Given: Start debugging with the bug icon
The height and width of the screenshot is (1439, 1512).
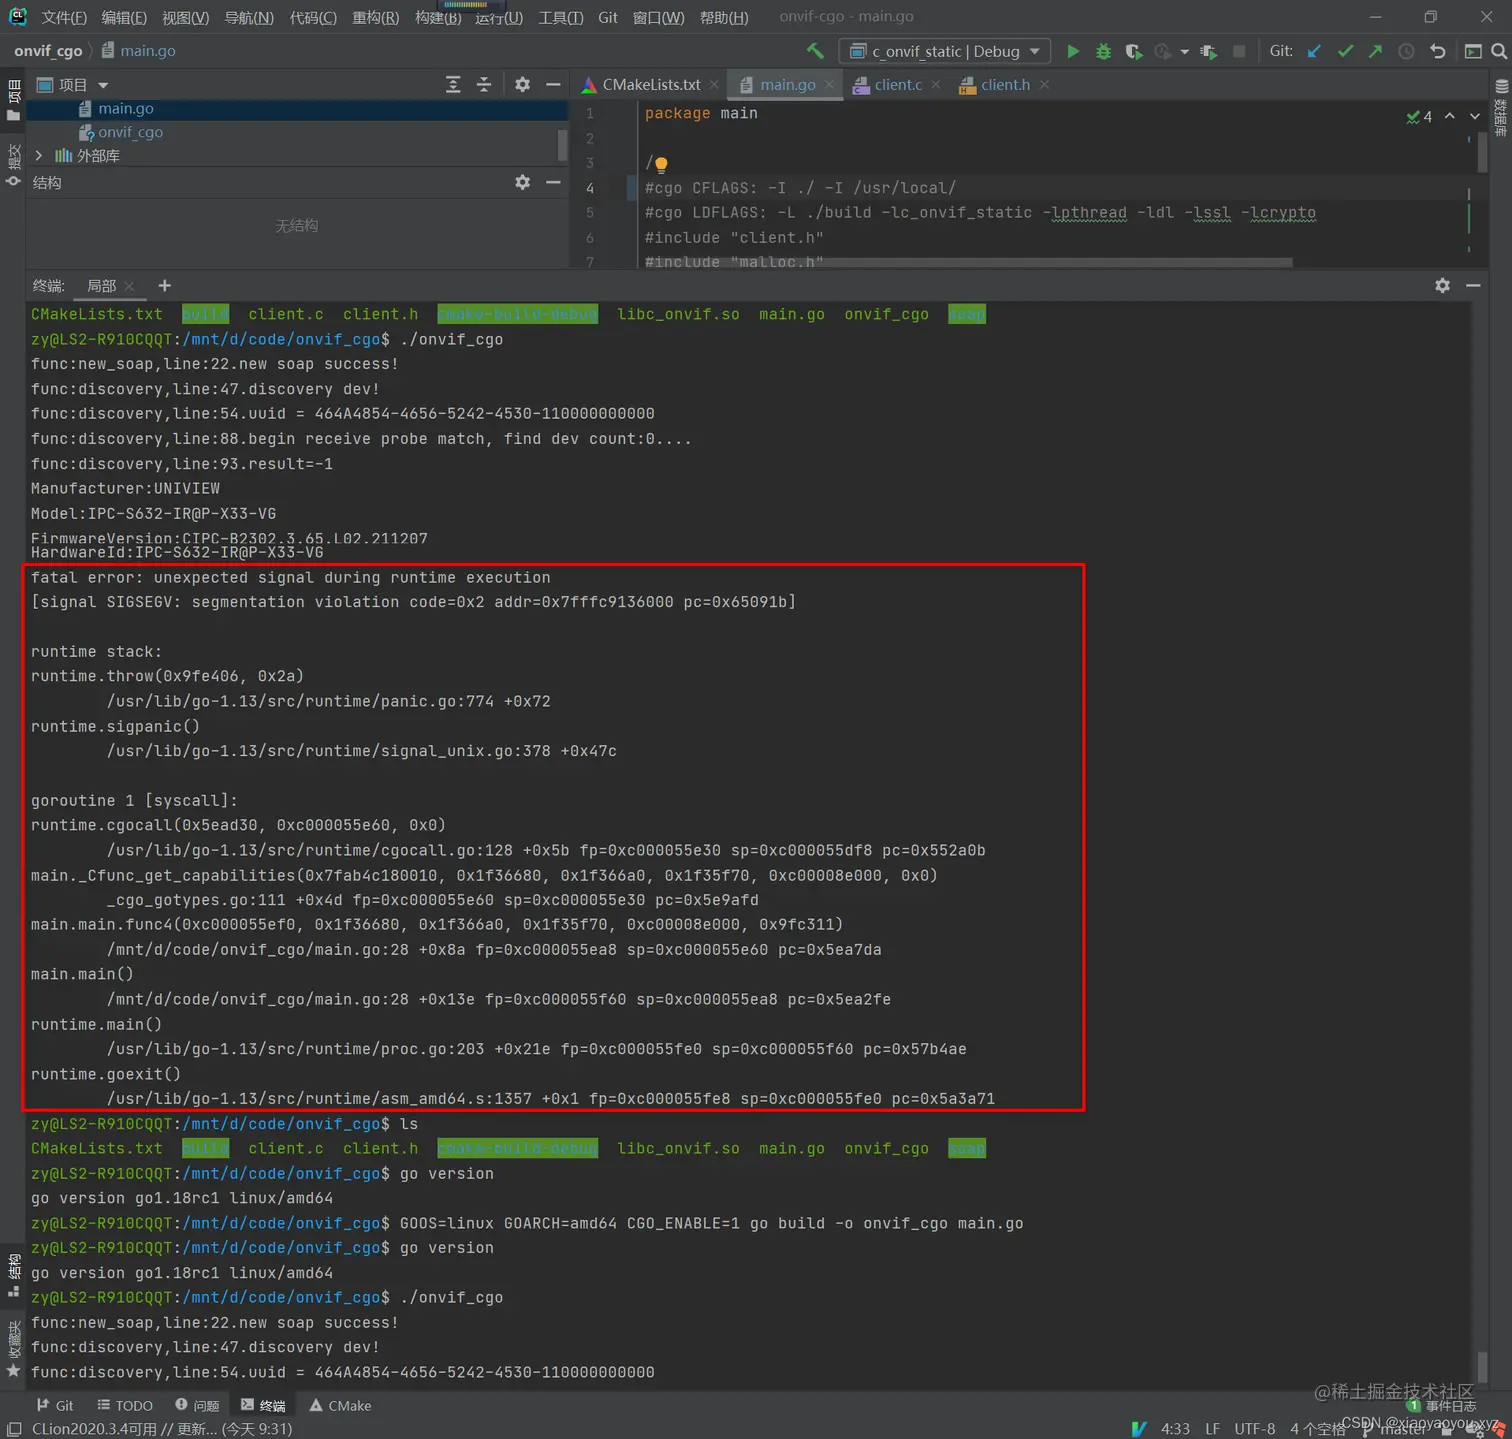Looking at the screenshot, I should click(1103, 51).
